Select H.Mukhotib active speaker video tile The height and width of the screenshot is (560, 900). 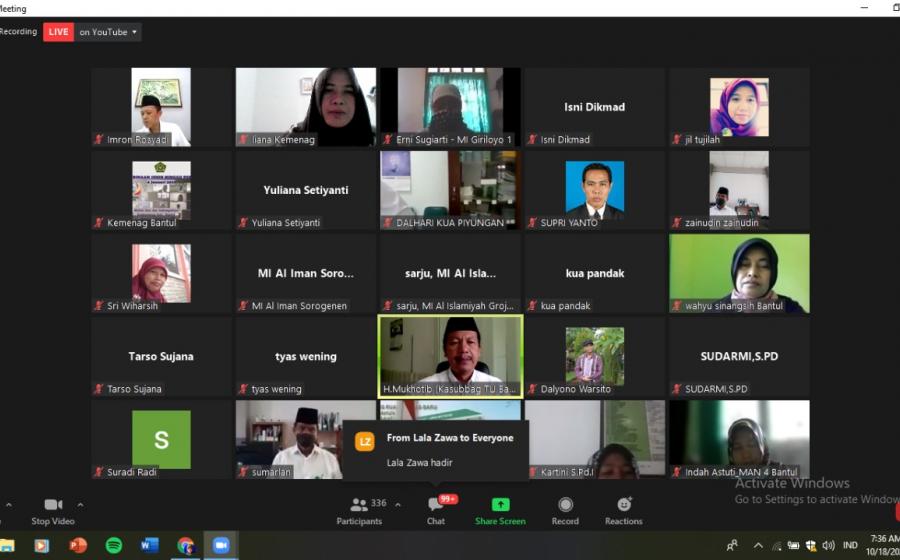click(450, 356)
